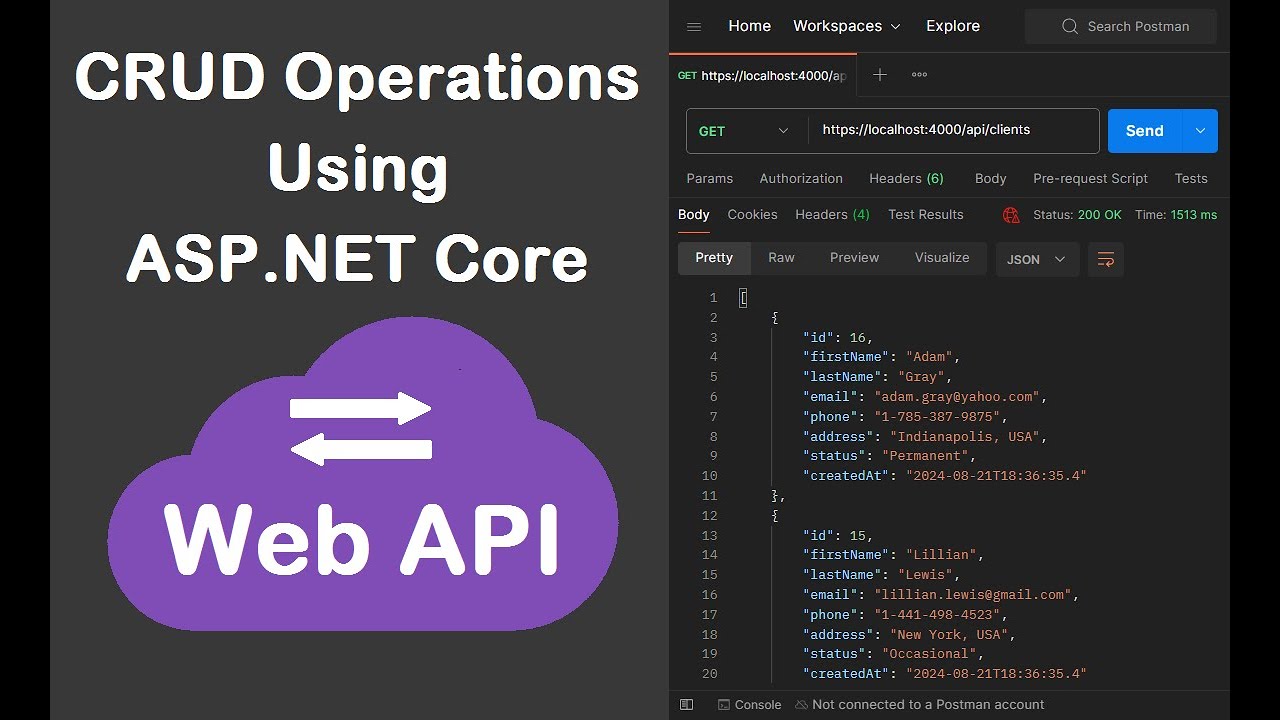Click the "id": 16 line
This screenshot has width=1280, height=720.
tap(838, 338)
